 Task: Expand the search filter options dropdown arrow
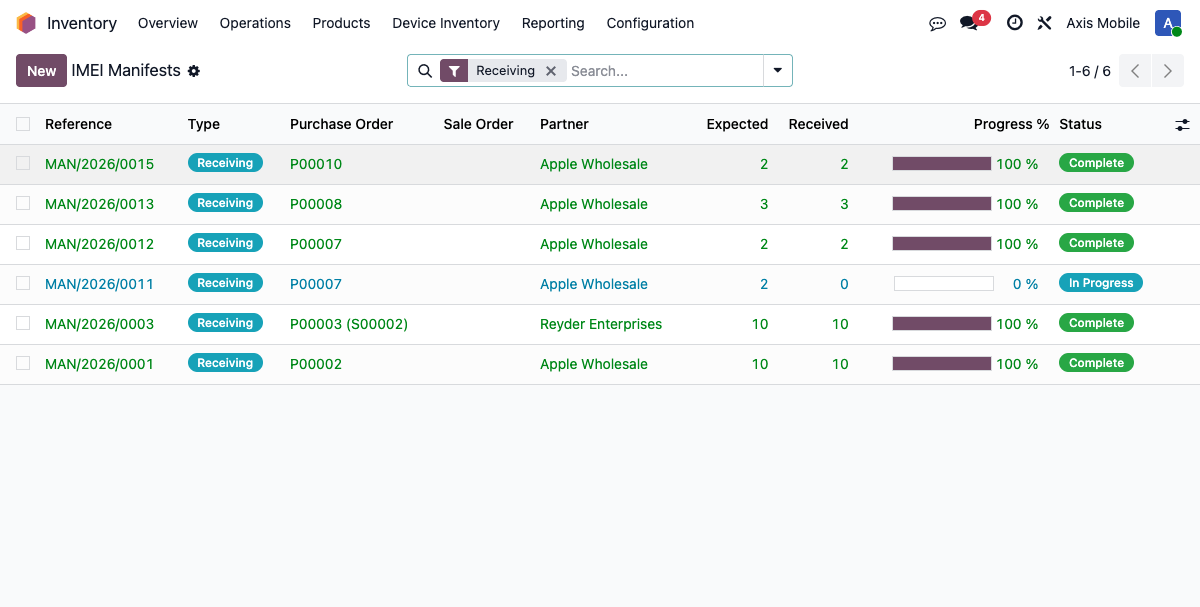point(777,71)
